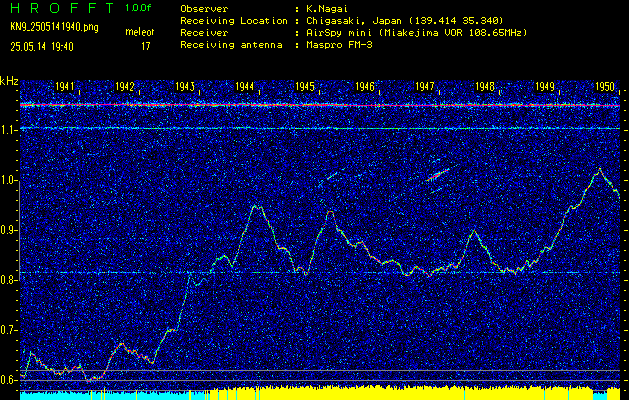Click the 0.9 frequency axis label
The width and height of the screenshot is (629, 400).
click(9, 230)
